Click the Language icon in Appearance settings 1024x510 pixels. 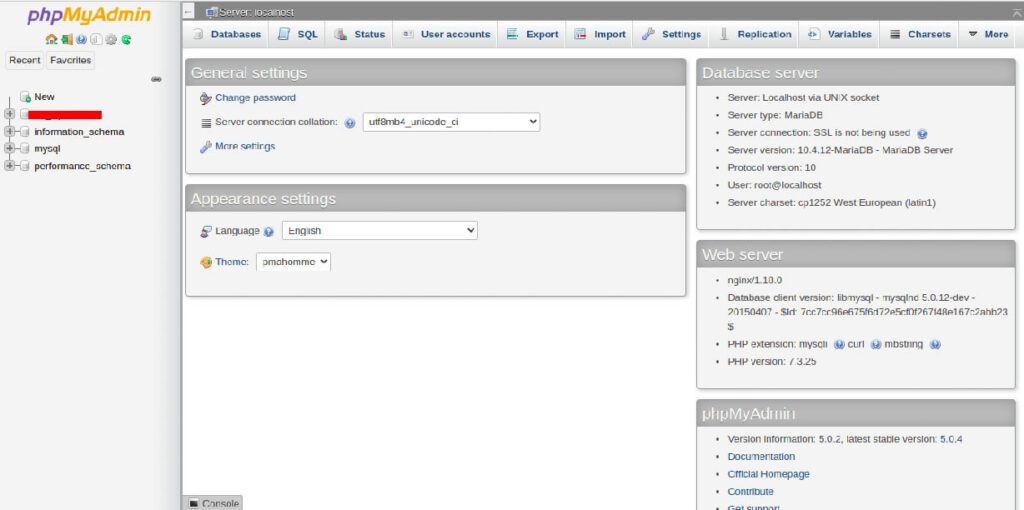tap(206, 231)
